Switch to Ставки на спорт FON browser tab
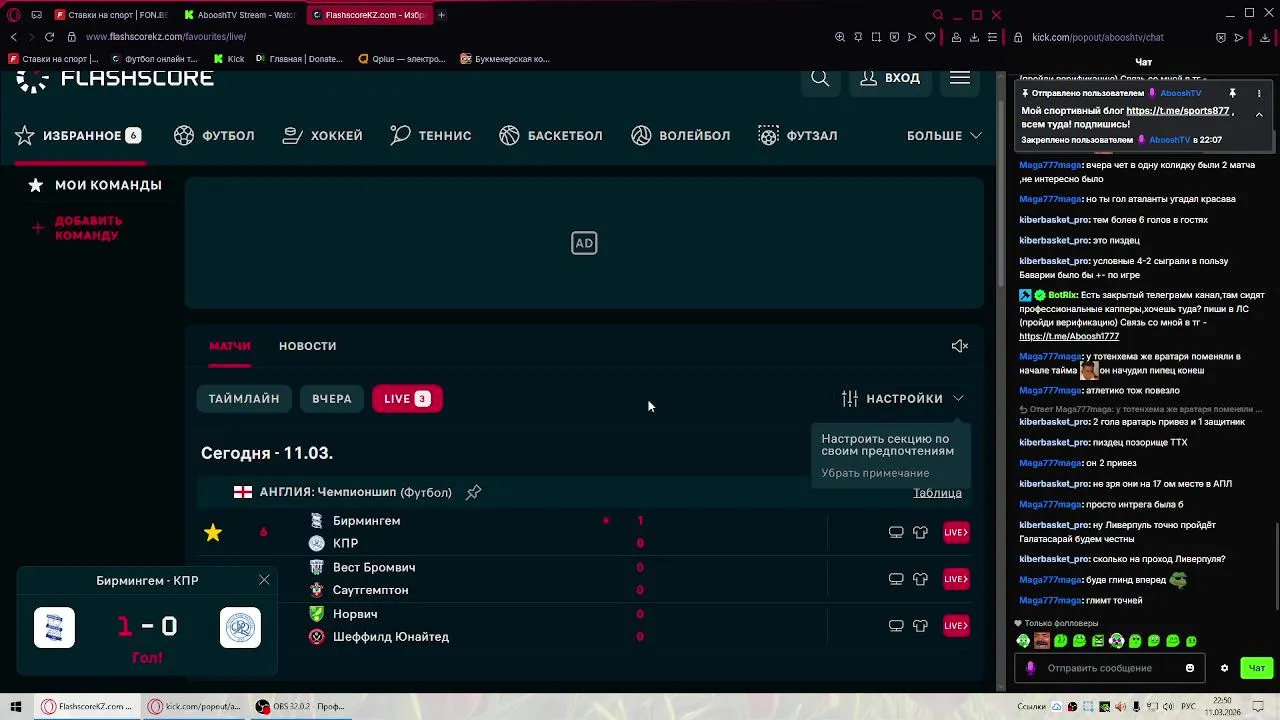1280x720 pixels. [x=112, y=15]
